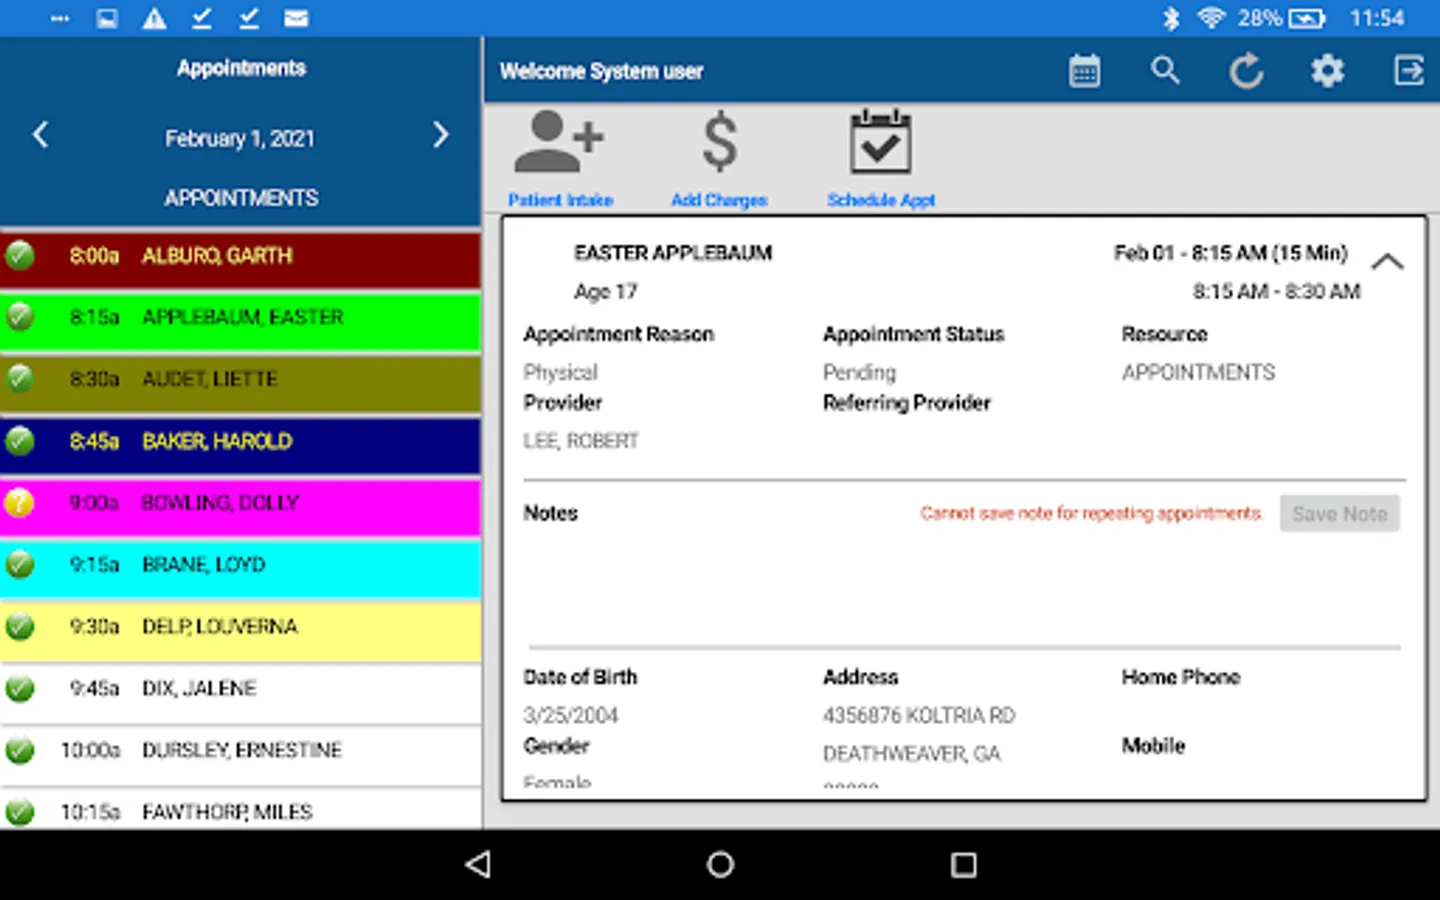Viewport: 1440px width, 900px height.
Task: Tap status check icon for BAKER, HAROLD
Action: [x=20, y=441]
